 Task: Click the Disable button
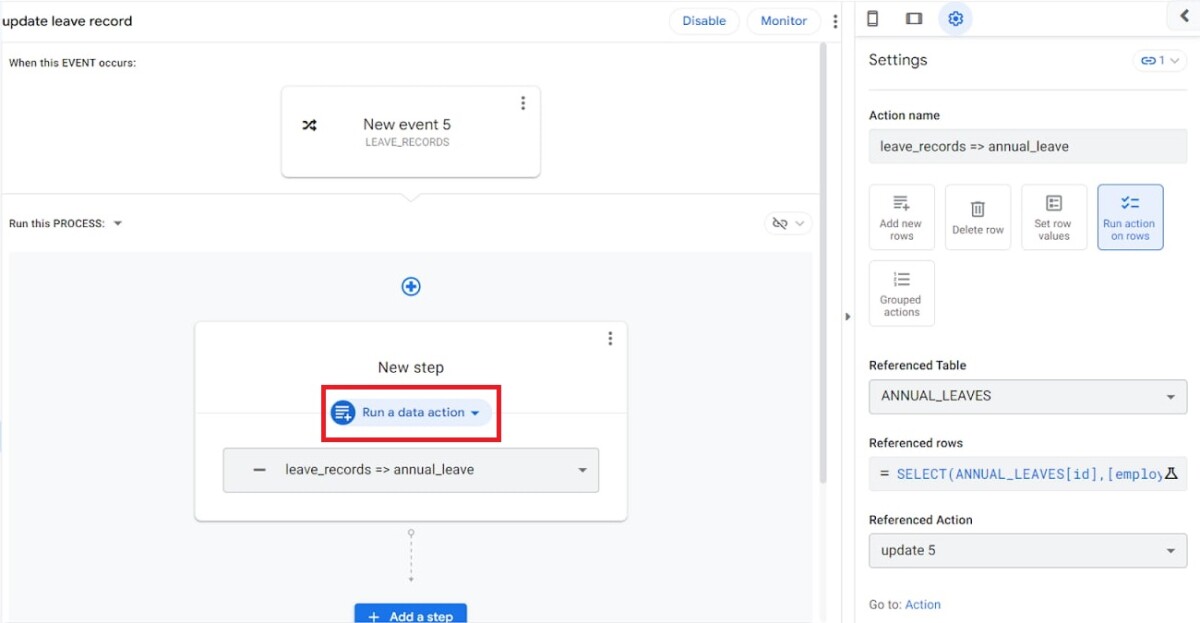pyautogui.click(x=704, y=20)
